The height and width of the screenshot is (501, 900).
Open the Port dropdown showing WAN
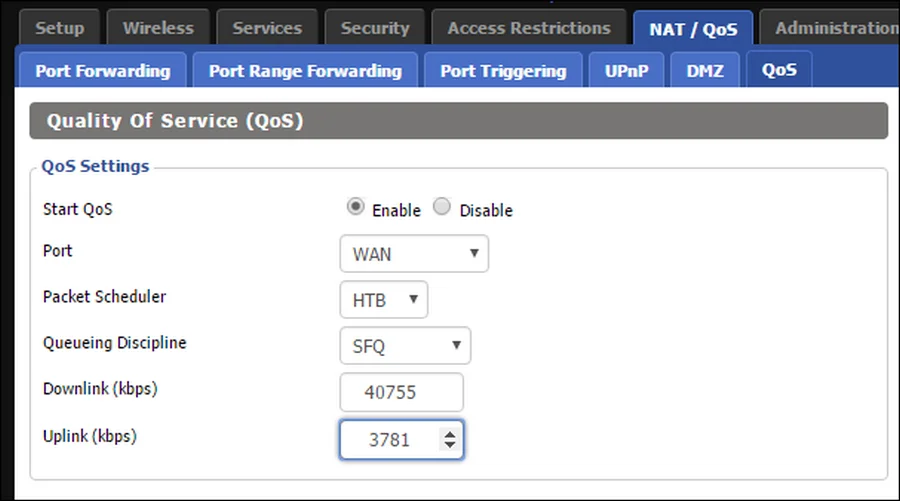coord(414,254)
